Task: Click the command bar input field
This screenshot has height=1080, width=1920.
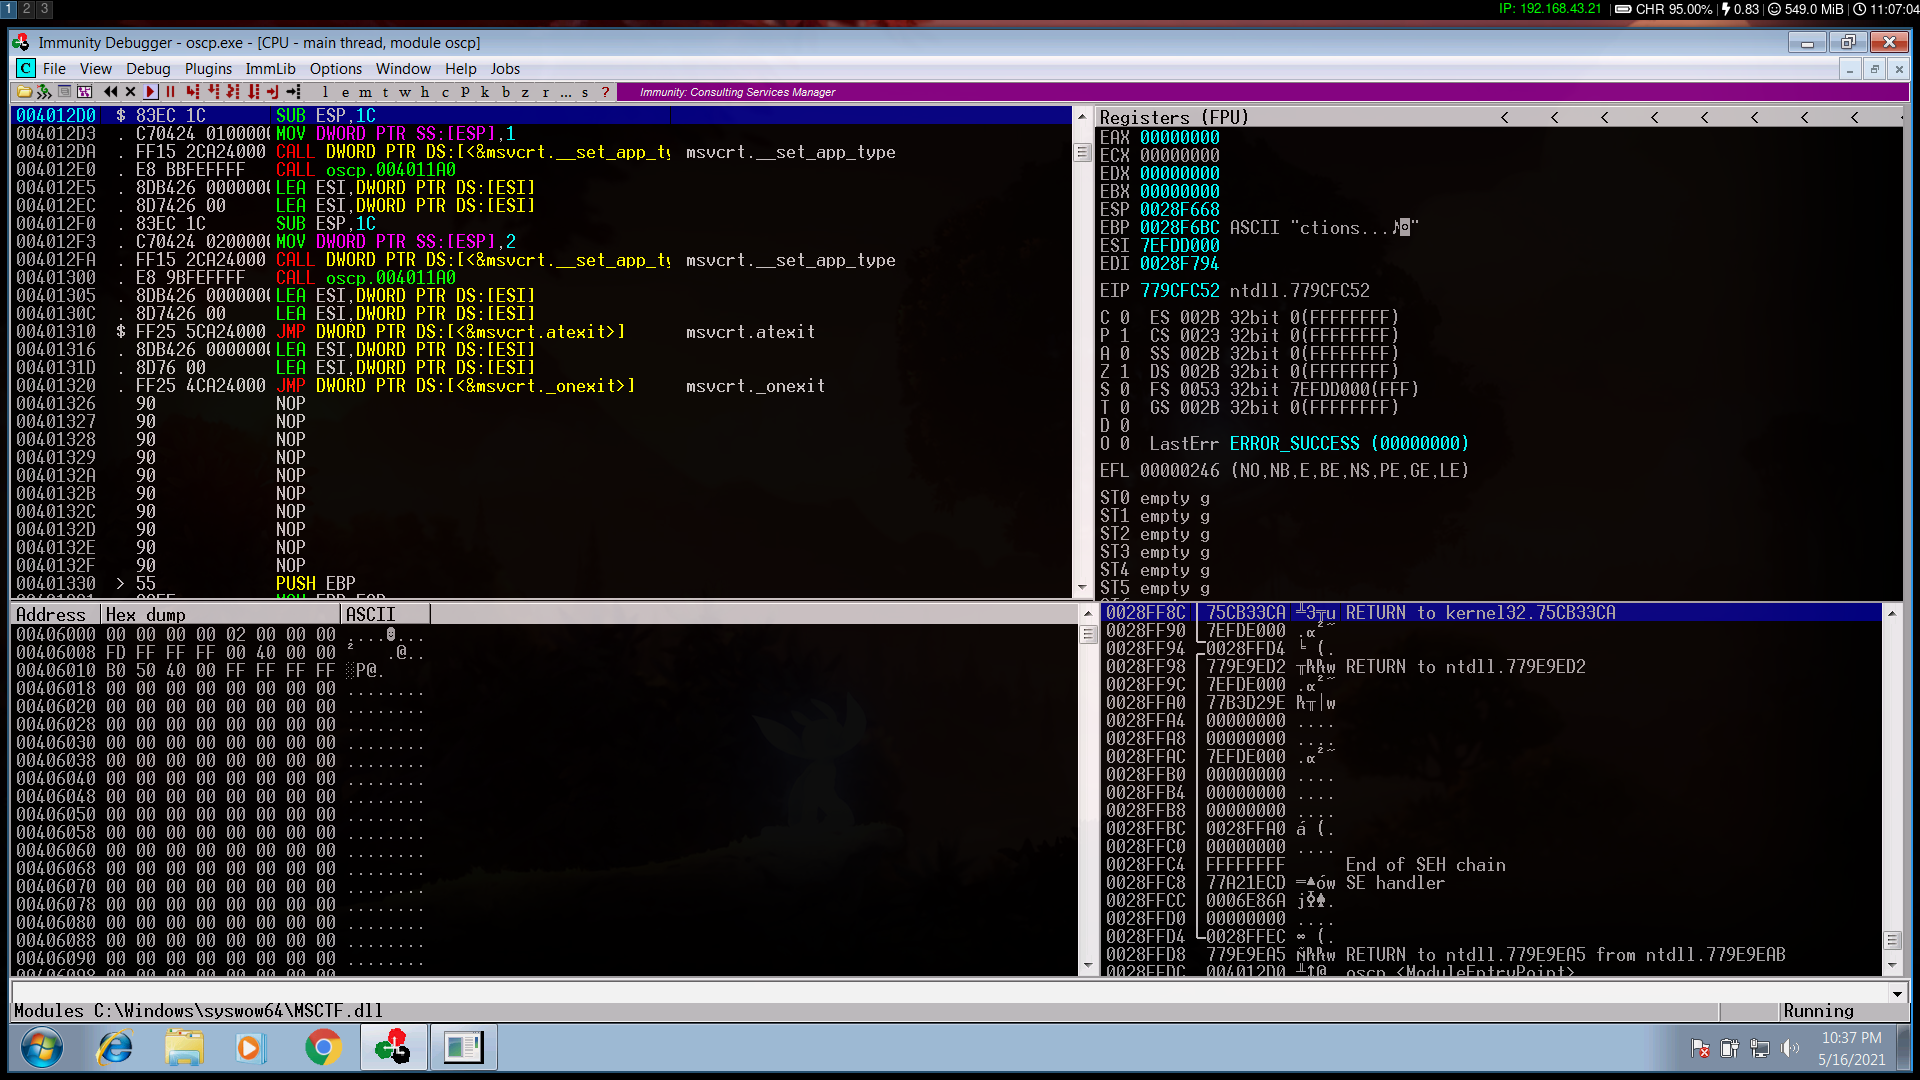Action: coord(948,993)
